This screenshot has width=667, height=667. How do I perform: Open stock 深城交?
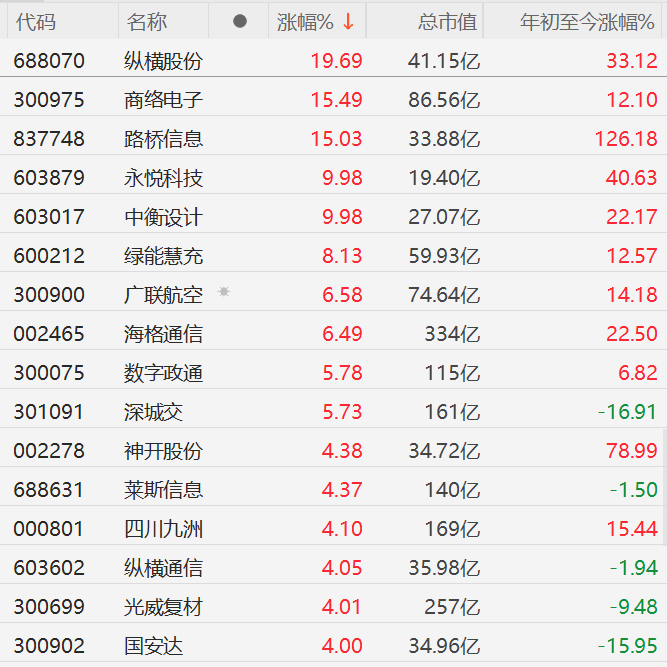point(153,412)
